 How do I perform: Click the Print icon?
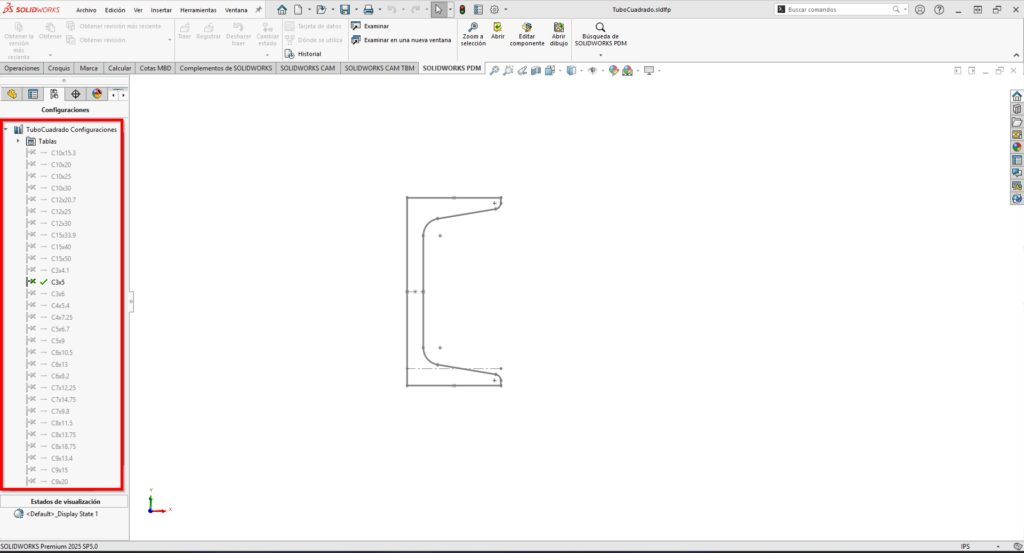click(368, 10)
